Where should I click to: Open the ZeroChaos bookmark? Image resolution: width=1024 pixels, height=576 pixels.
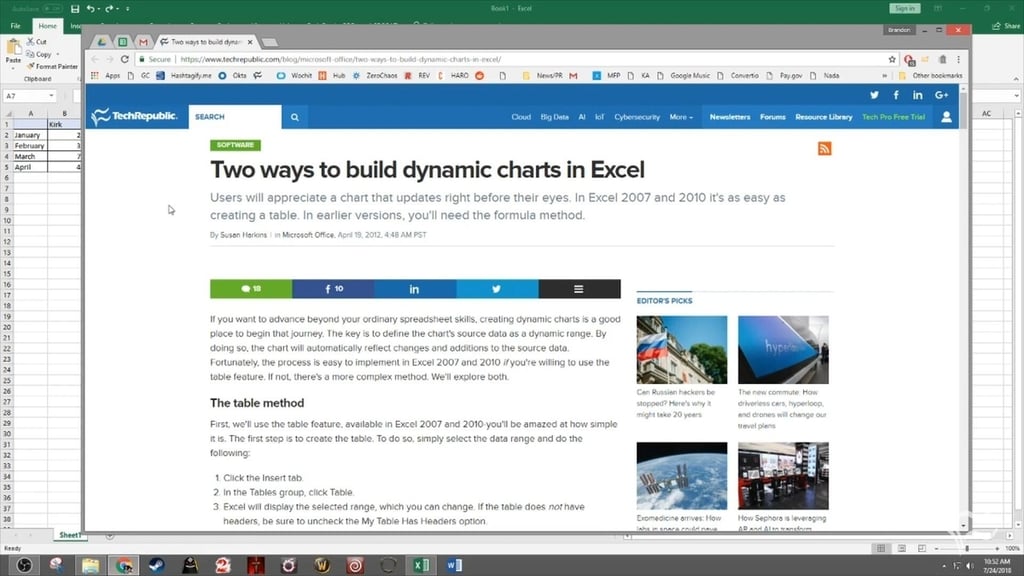(x=376, y=76)
